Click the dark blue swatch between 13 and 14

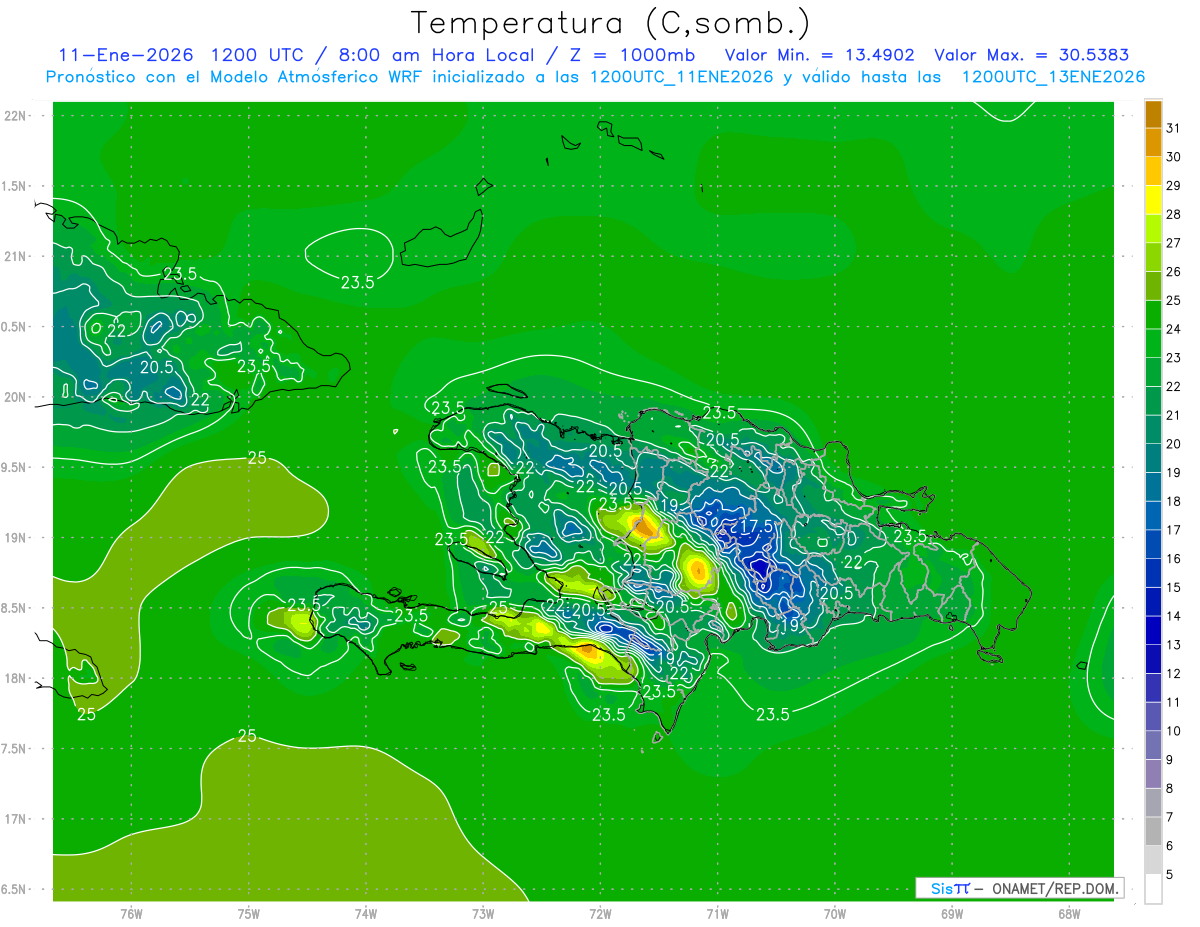[1153, 630]
